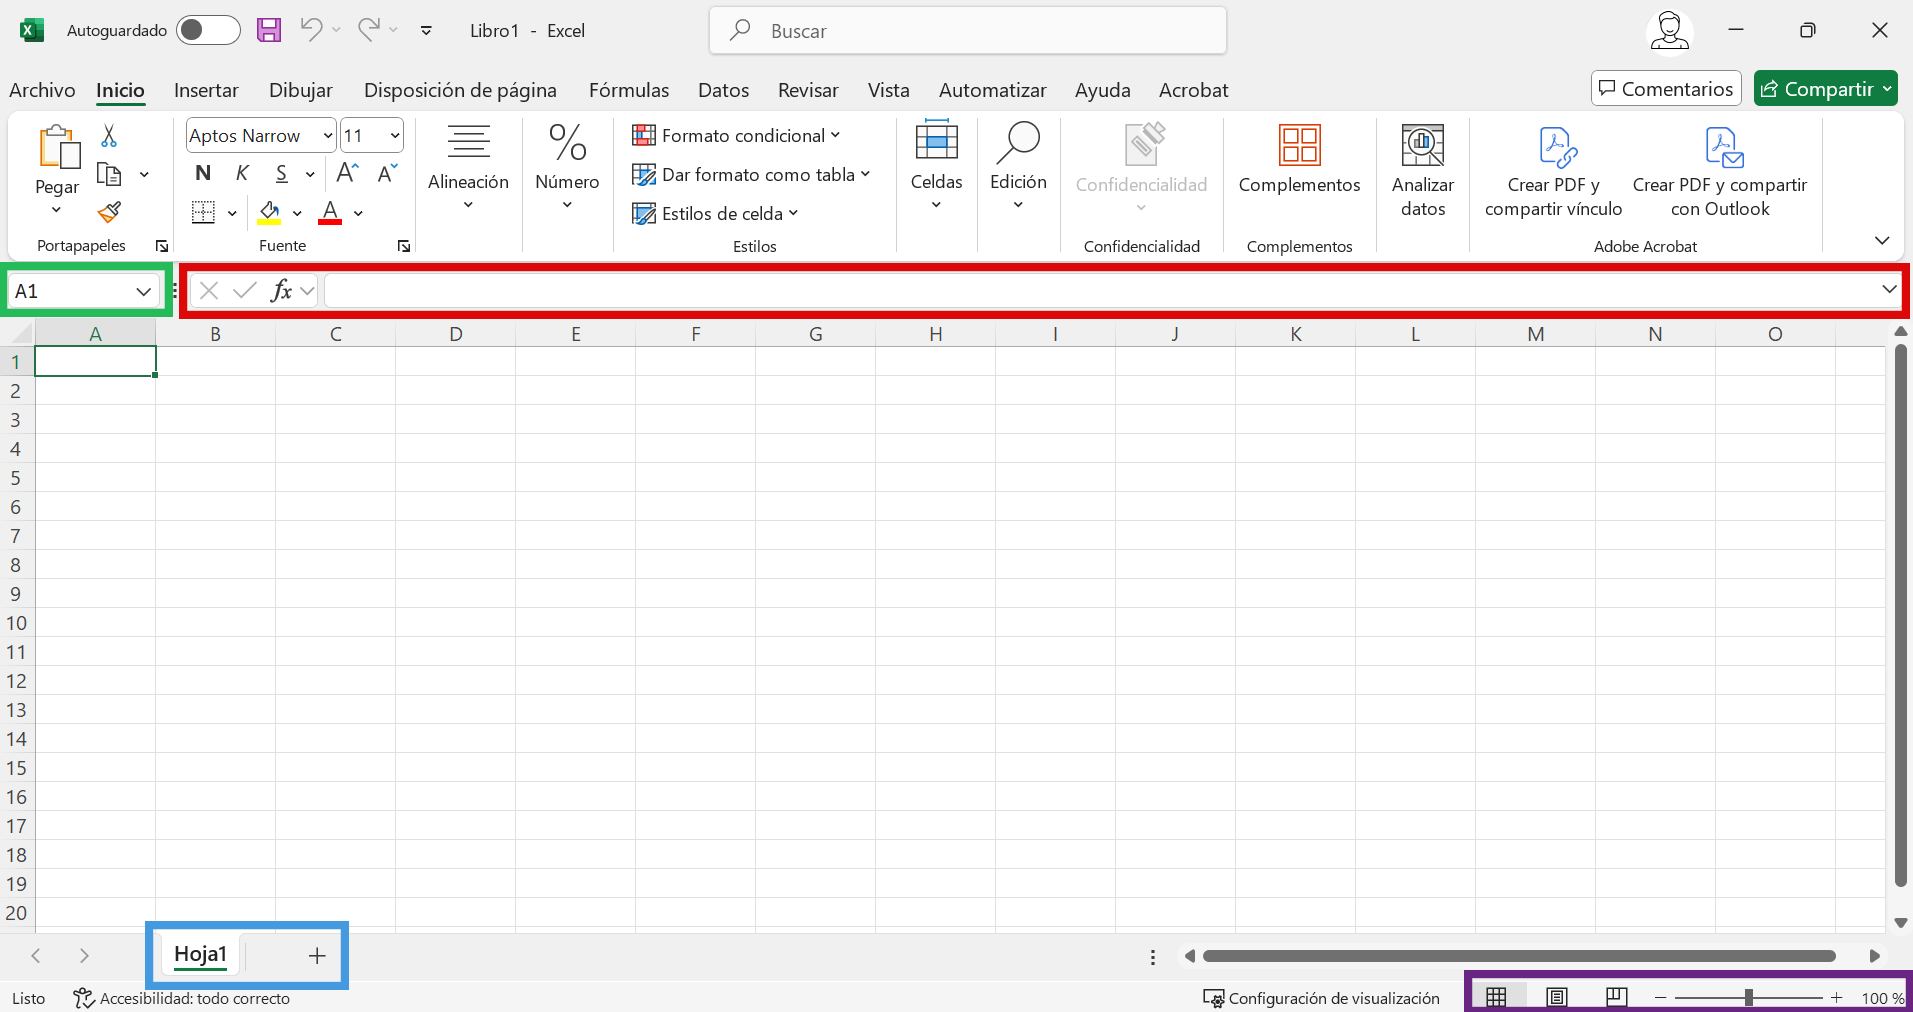
Task: Open the Complementos add-ins icon
Action: (x=1299, y=160)
